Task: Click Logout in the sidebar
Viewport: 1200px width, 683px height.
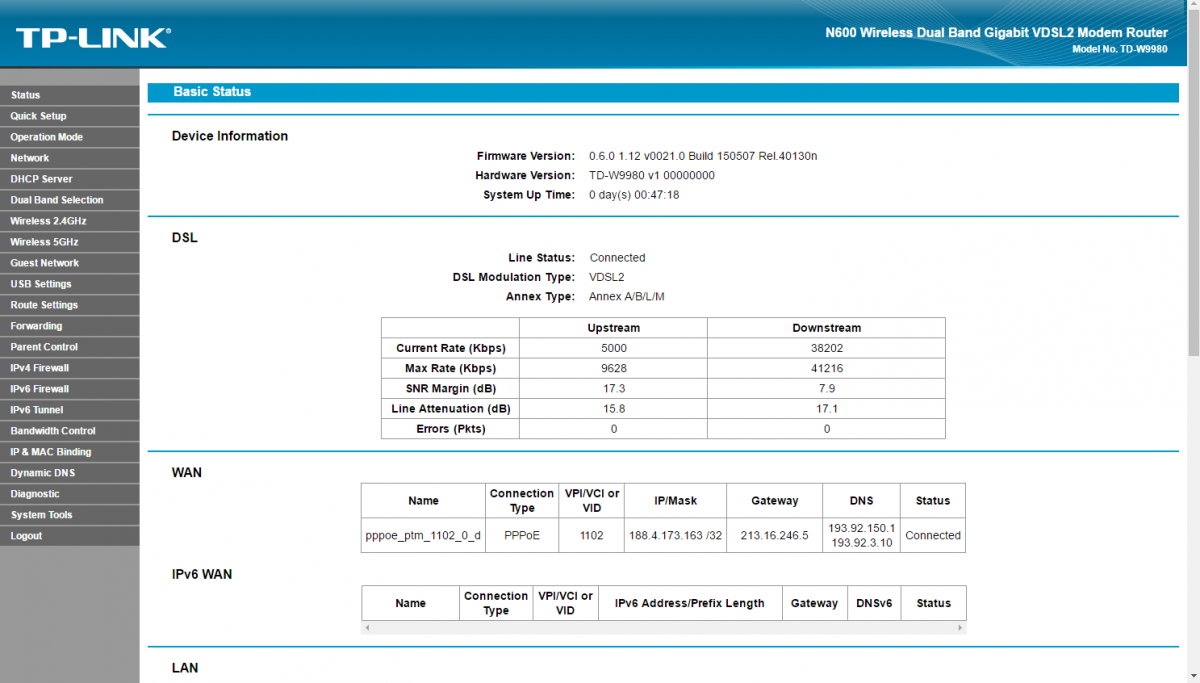Action: click(70, 536)
